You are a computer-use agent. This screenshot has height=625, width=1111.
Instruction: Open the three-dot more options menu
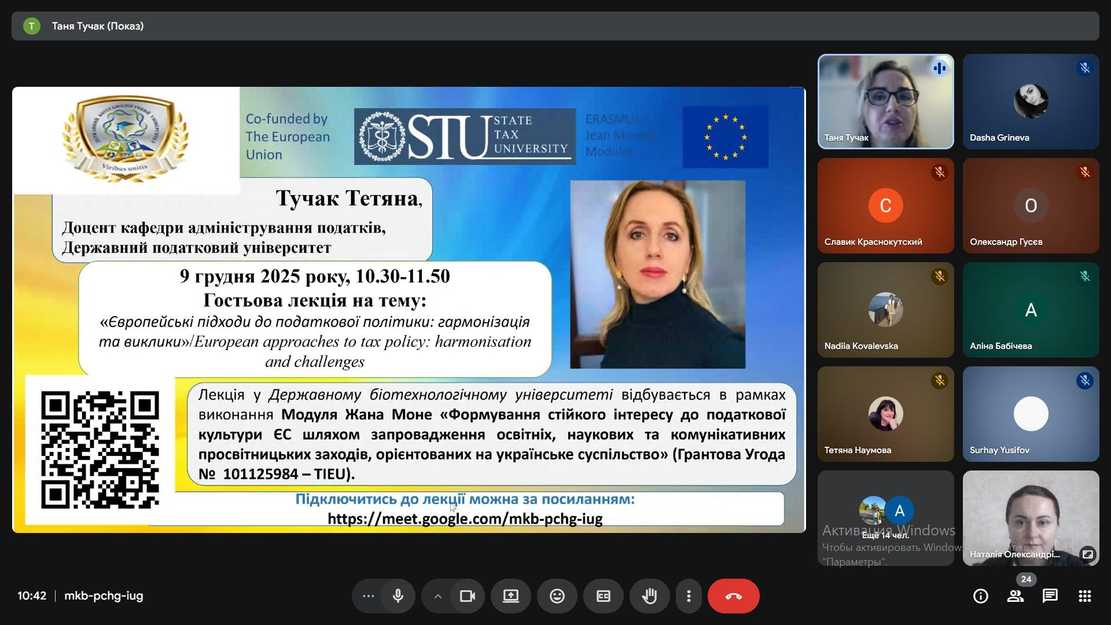[688, 595]
